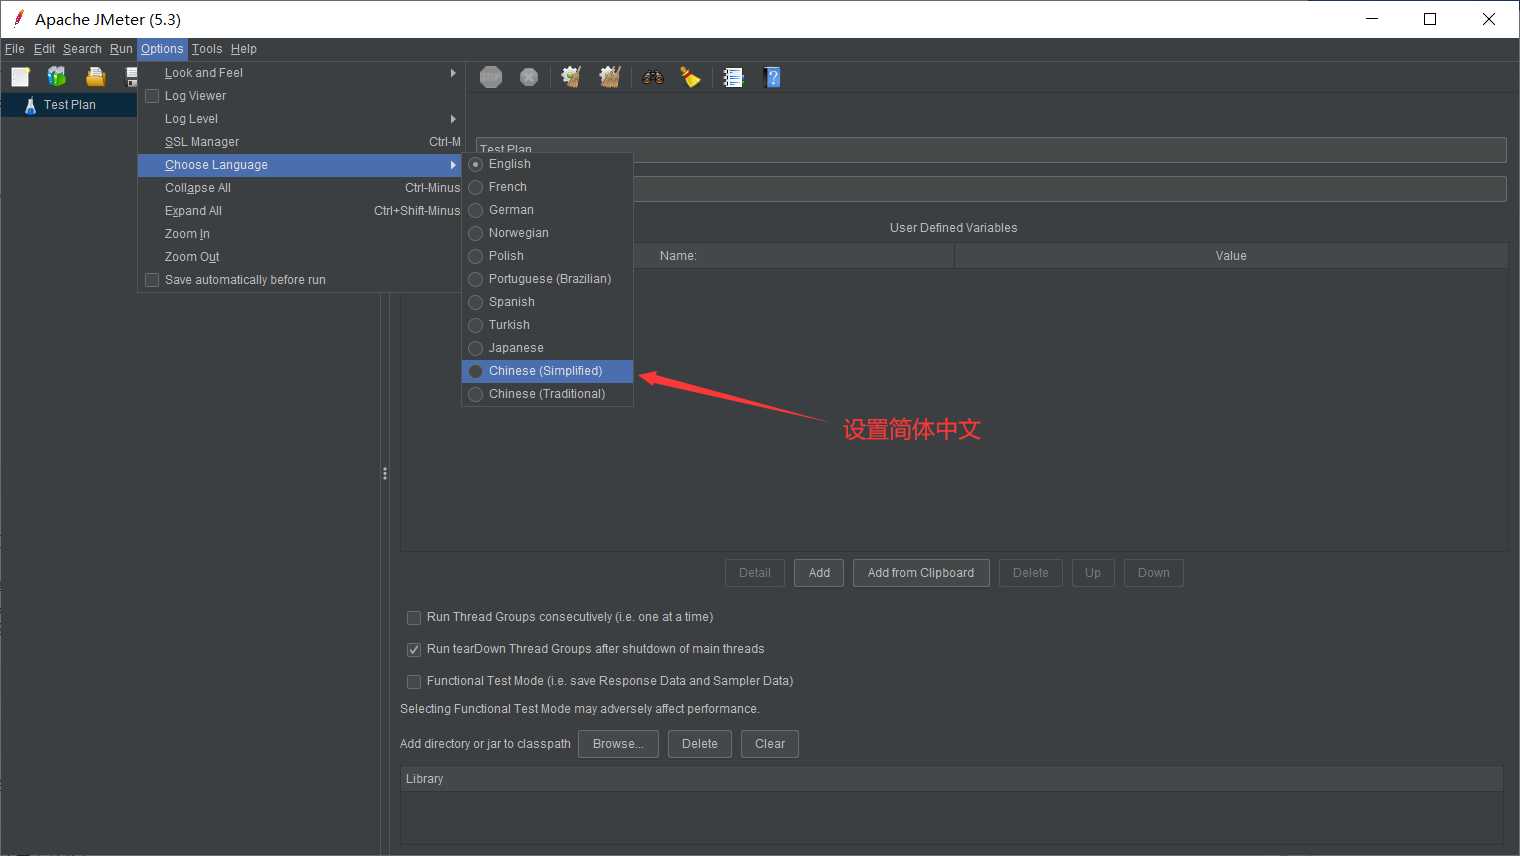Screen dimensions: 1520x856
Task: Open the Run menu
Action: coord(121,49)
